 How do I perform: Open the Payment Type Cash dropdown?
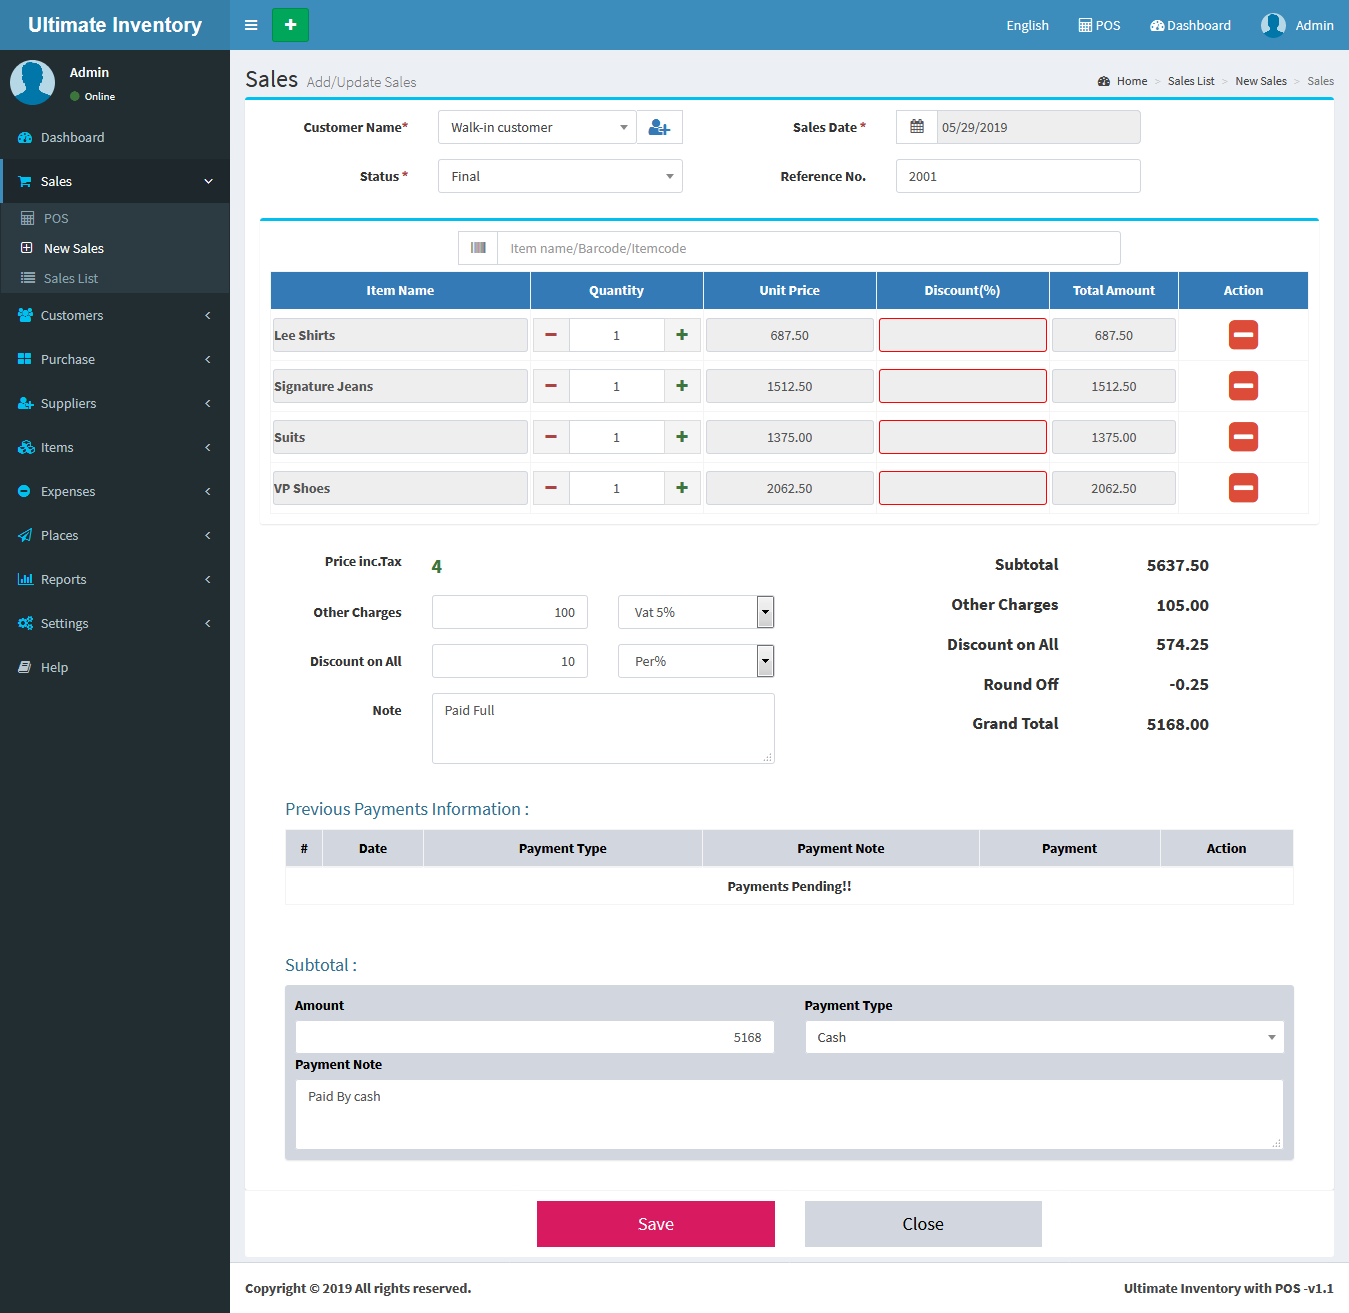pyautogui.click(x=1044, y=1037)
